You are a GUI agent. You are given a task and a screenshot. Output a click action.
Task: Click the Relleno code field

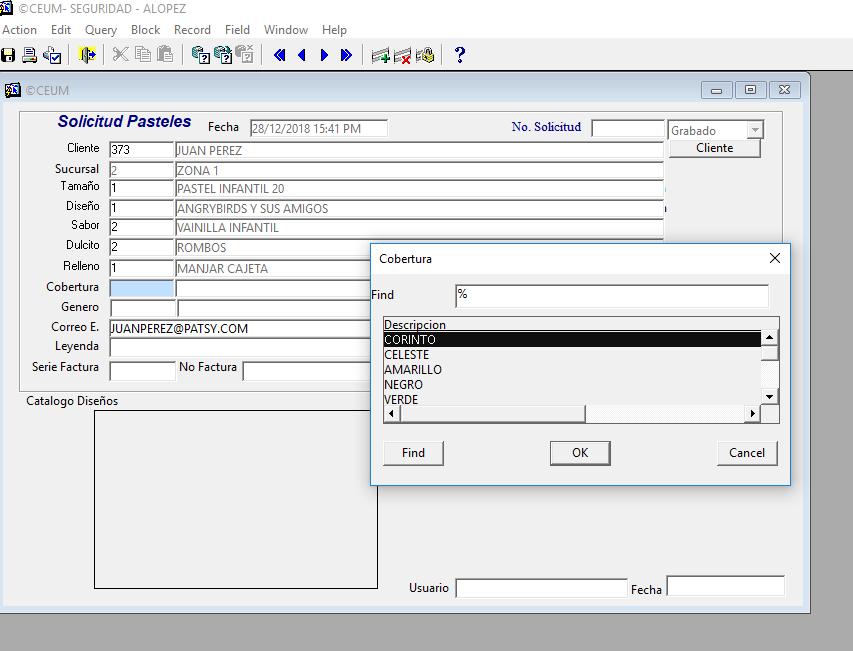click(x=141, y=268)
